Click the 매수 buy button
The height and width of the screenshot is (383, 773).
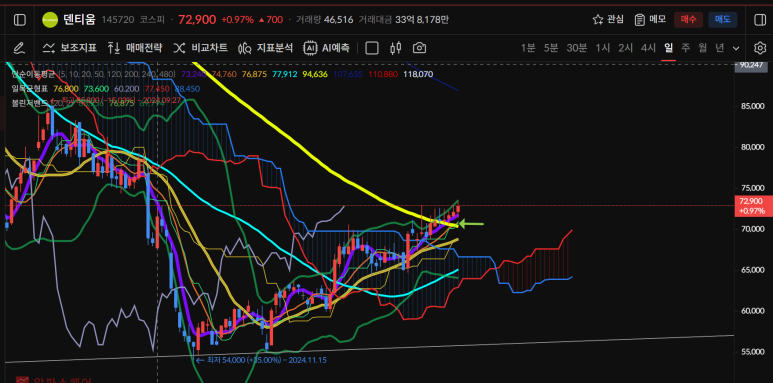pyautogui.click(x=688, y=20)
